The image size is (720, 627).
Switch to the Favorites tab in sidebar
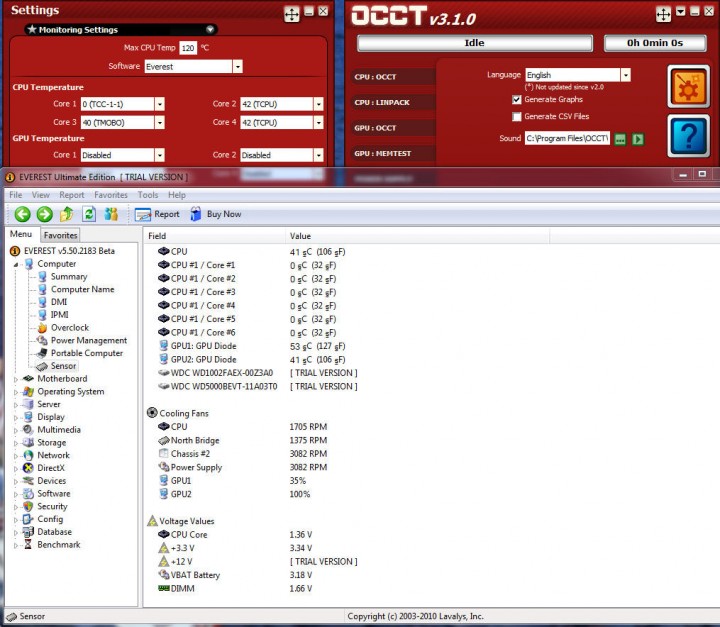point(60,235)
